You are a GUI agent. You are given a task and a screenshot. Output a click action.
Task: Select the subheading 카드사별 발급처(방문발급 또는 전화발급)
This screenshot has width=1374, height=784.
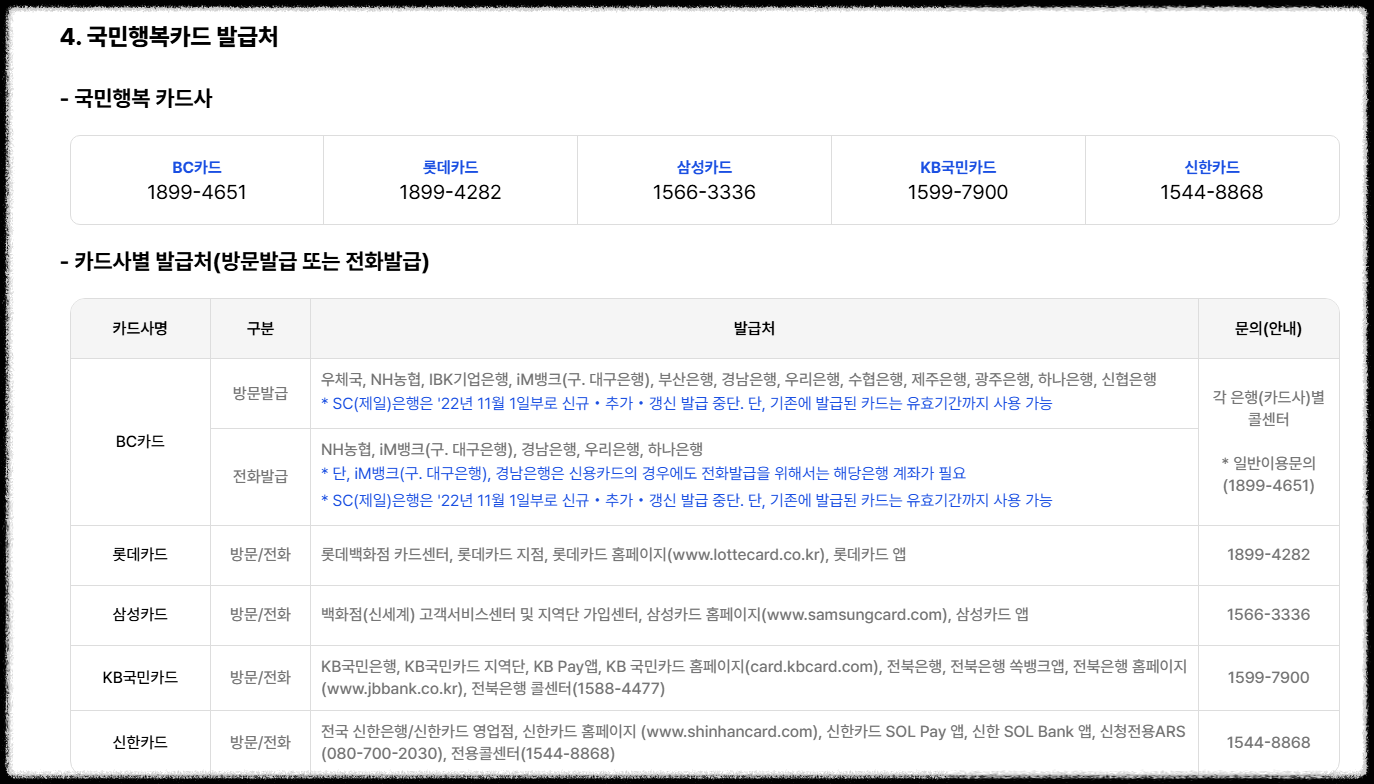click(x=245, y=262)
